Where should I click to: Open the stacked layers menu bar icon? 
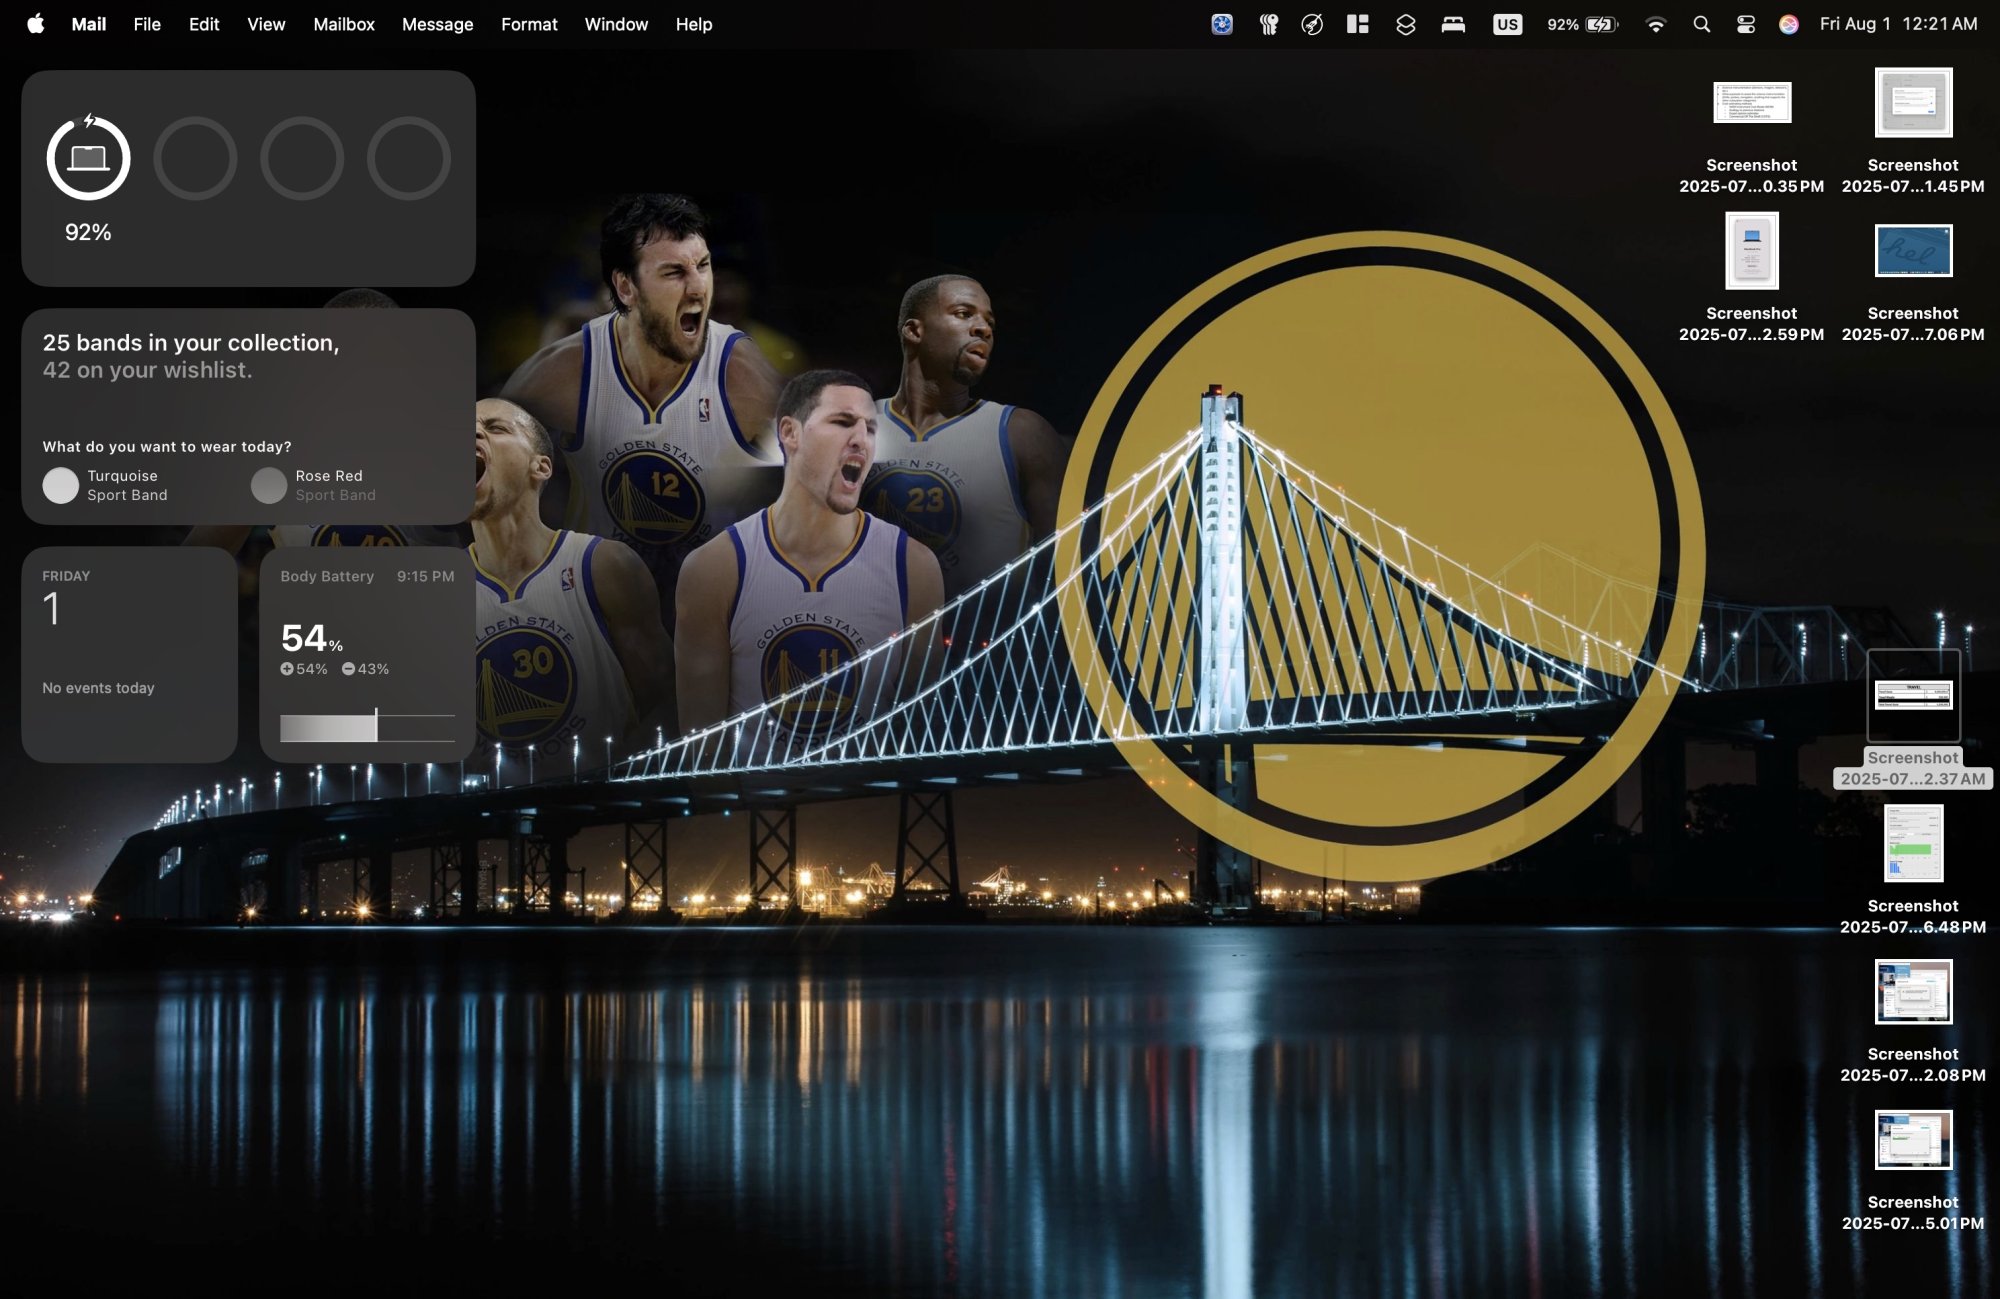1405,24
